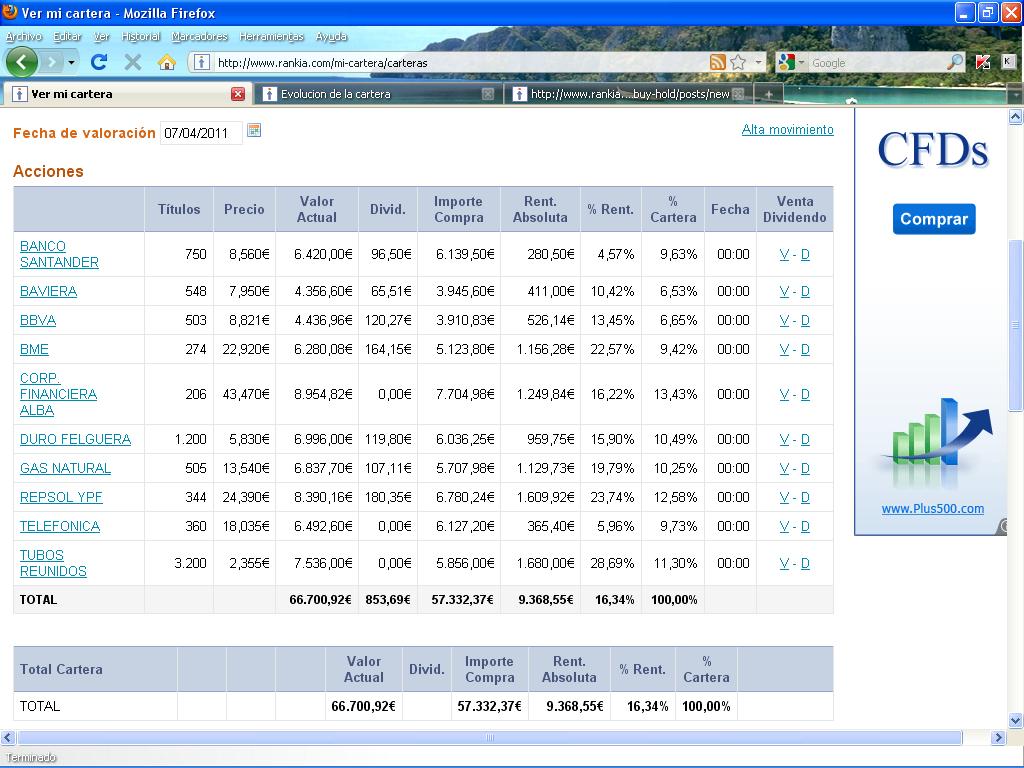The width and height of the screenshot is (1024, 768).
Task: Open the BAVIERA stock link
Action: [x=48, y=291]
